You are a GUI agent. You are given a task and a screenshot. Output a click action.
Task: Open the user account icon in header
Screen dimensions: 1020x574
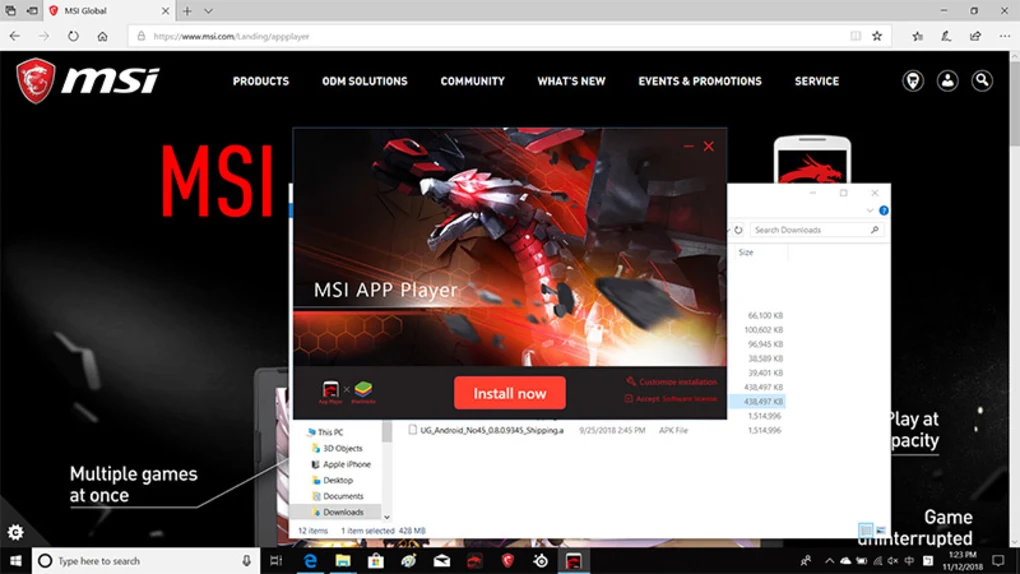click(947, 81)
